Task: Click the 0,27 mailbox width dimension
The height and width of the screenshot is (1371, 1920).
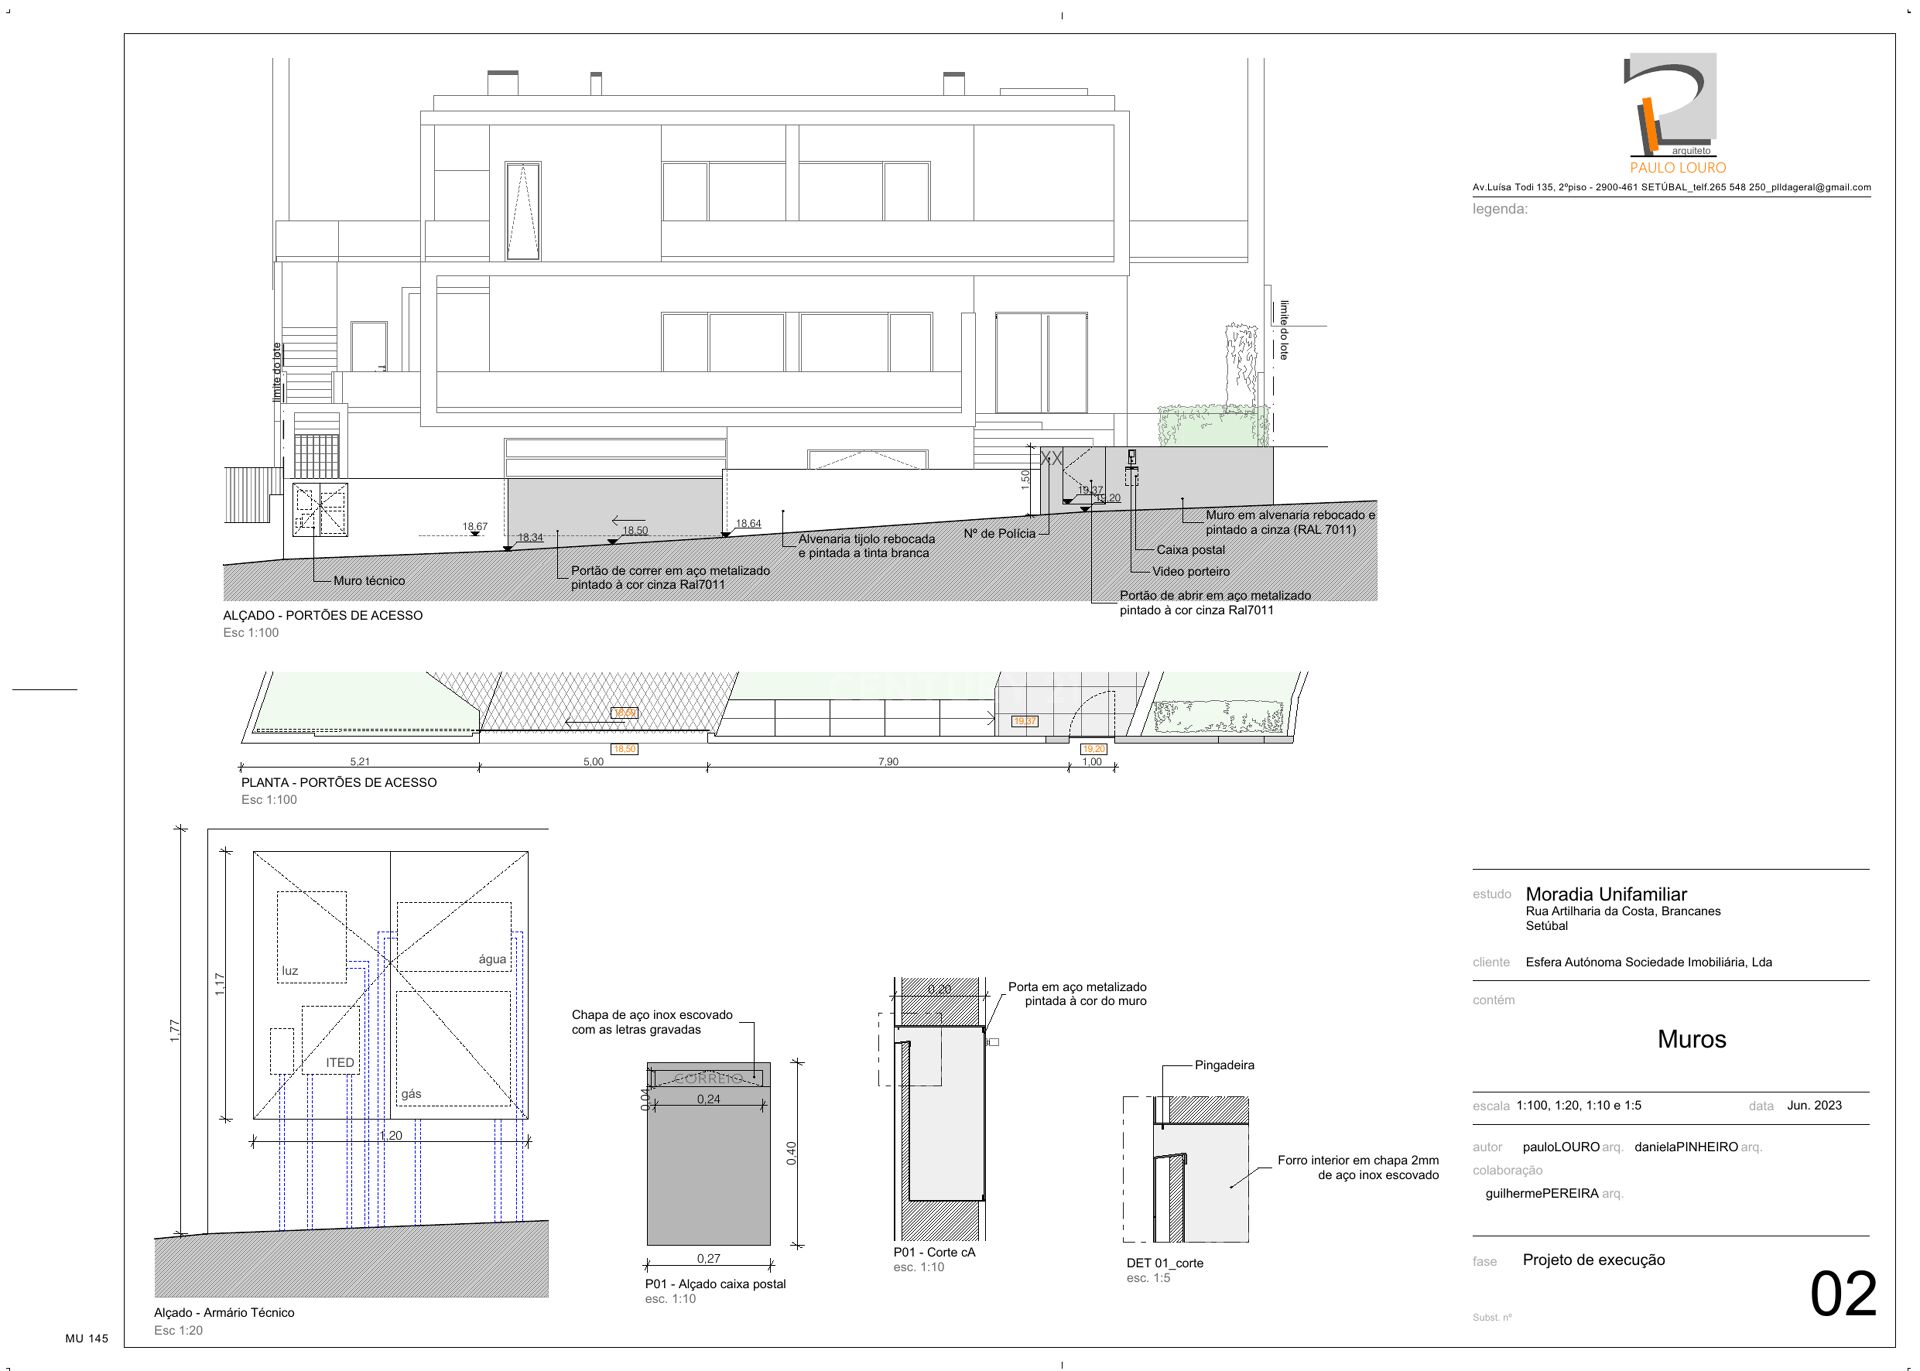Action: pos(708,1259)
